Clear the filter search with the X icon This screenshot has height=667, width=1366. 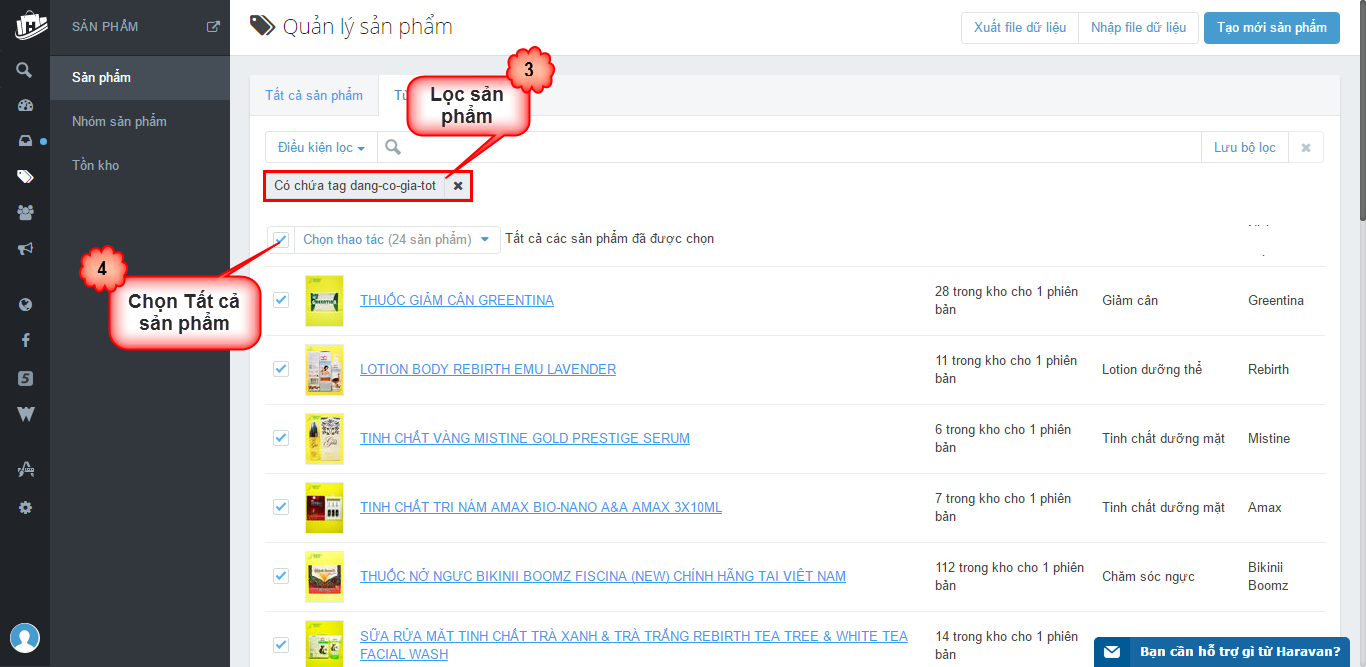click(x=1306, y=147)
